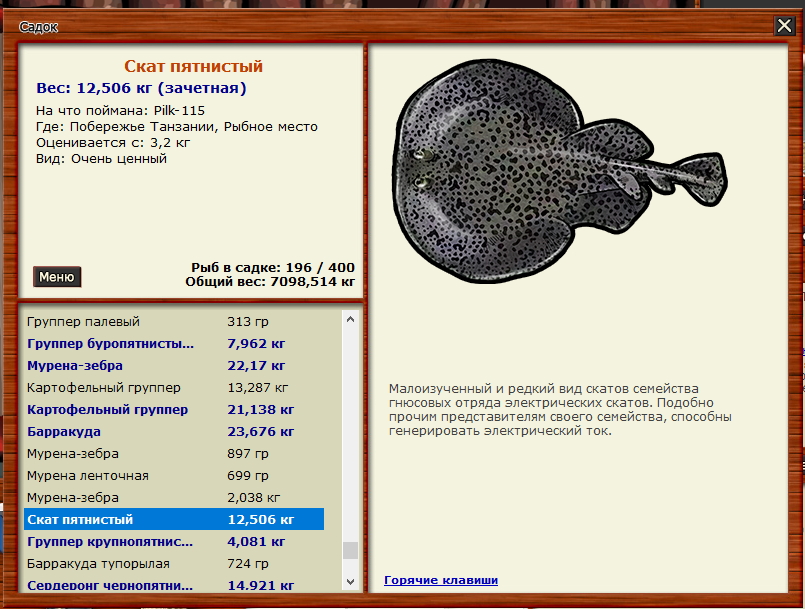Select the Барракуда 23,676 кг row

[174, 432]
